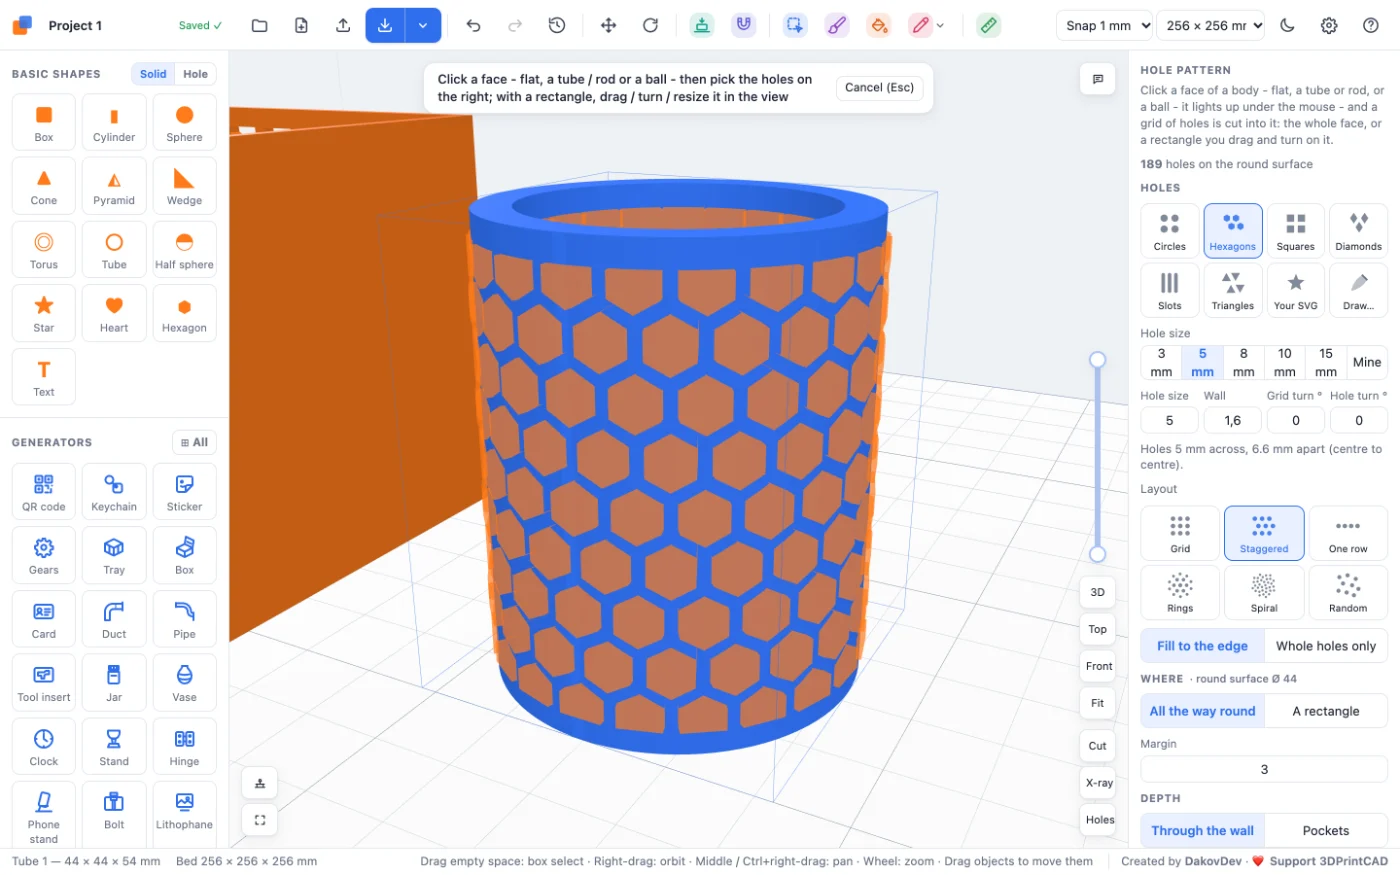Open the help question mark icon
1400x875 pixels.
click(x=1371, y=26)
